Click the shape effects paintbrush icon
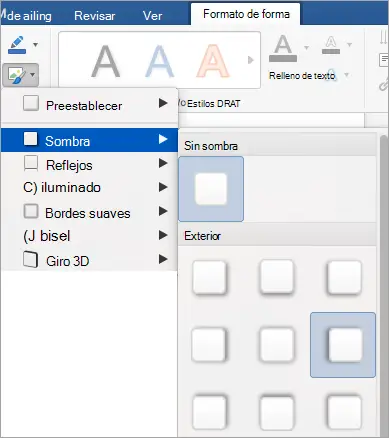This screenshot has width=389, height=438. [16, 75]
